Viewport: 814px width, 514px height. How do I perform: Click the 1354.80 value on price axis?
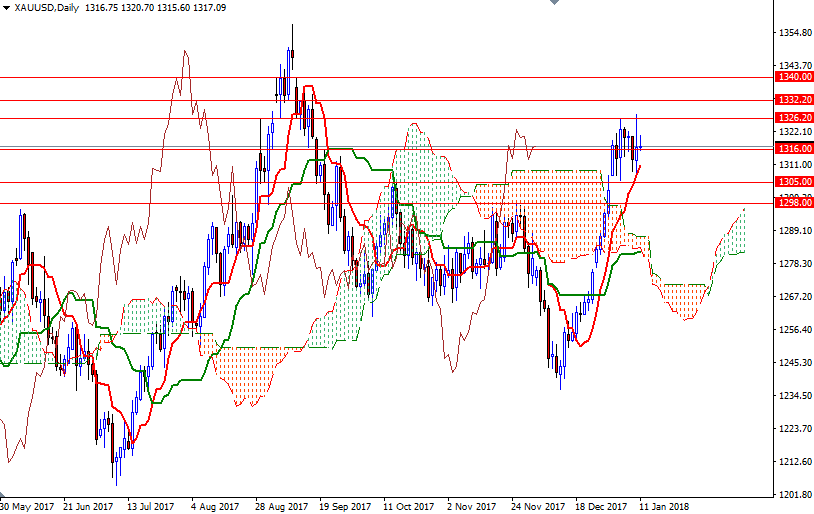tap(794, 33)
